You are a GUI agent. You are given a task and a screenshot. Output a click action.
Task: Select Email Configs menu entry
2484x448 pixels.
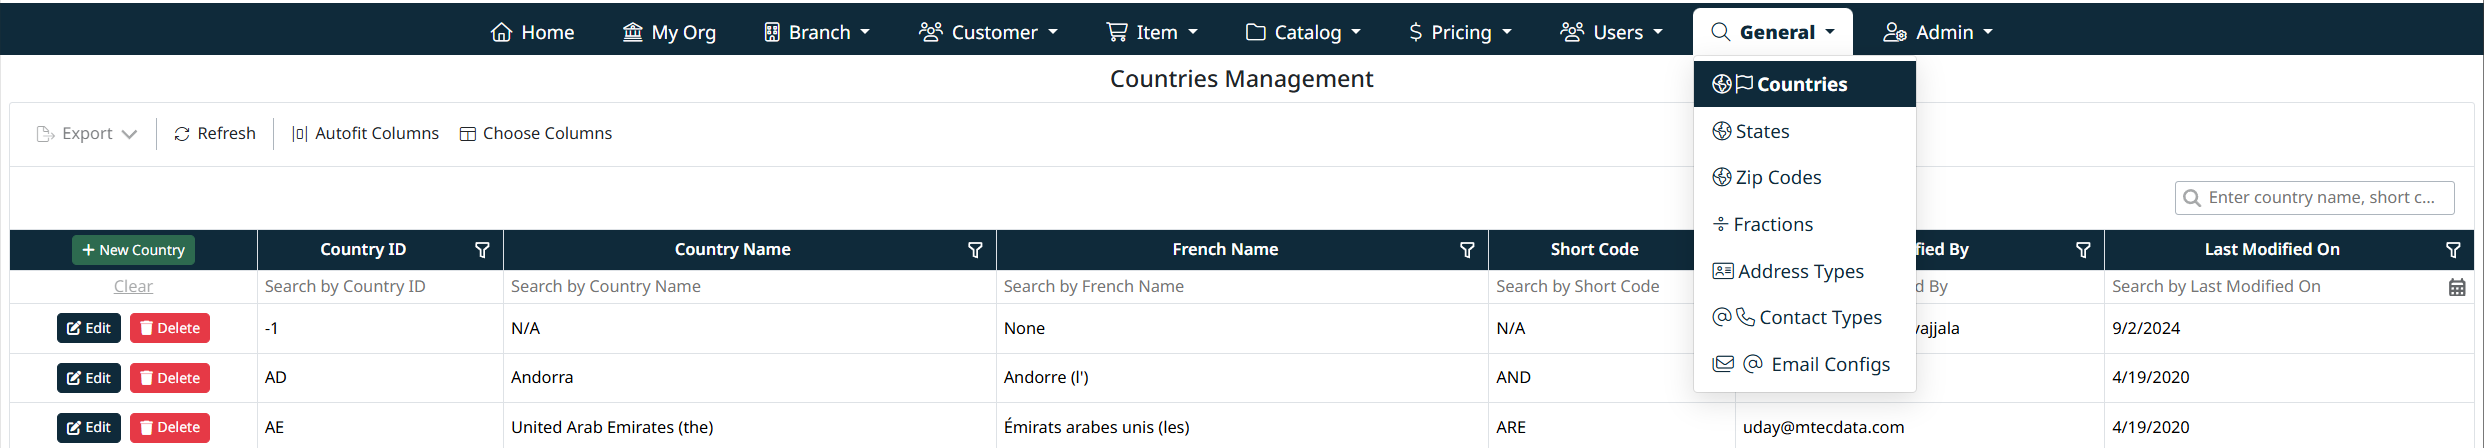[x=1829, y=364]
